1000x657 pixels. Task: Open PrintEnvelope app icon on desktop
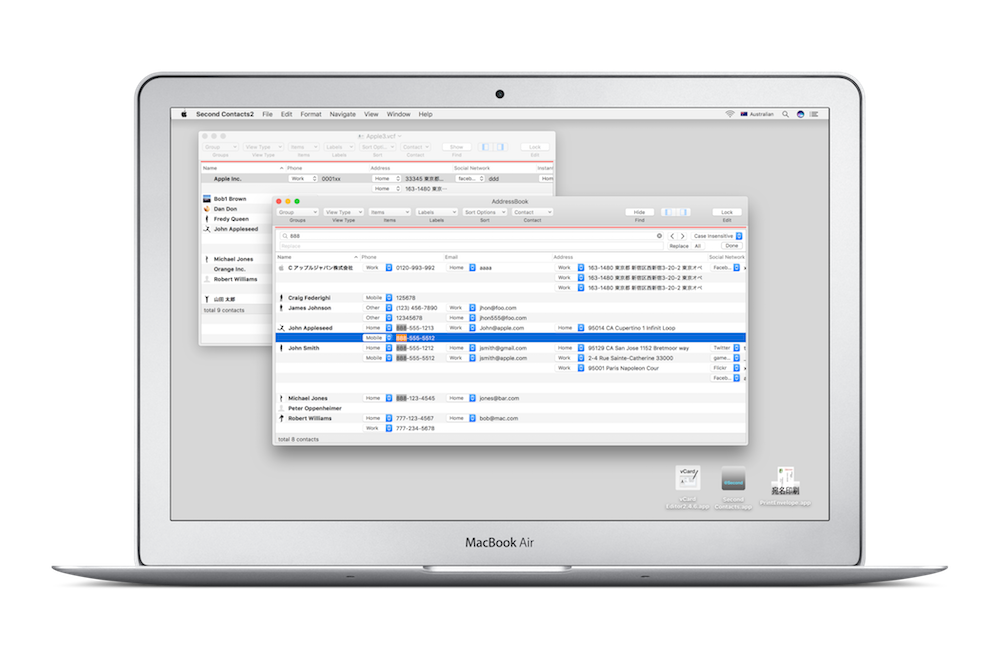[786, 480]
